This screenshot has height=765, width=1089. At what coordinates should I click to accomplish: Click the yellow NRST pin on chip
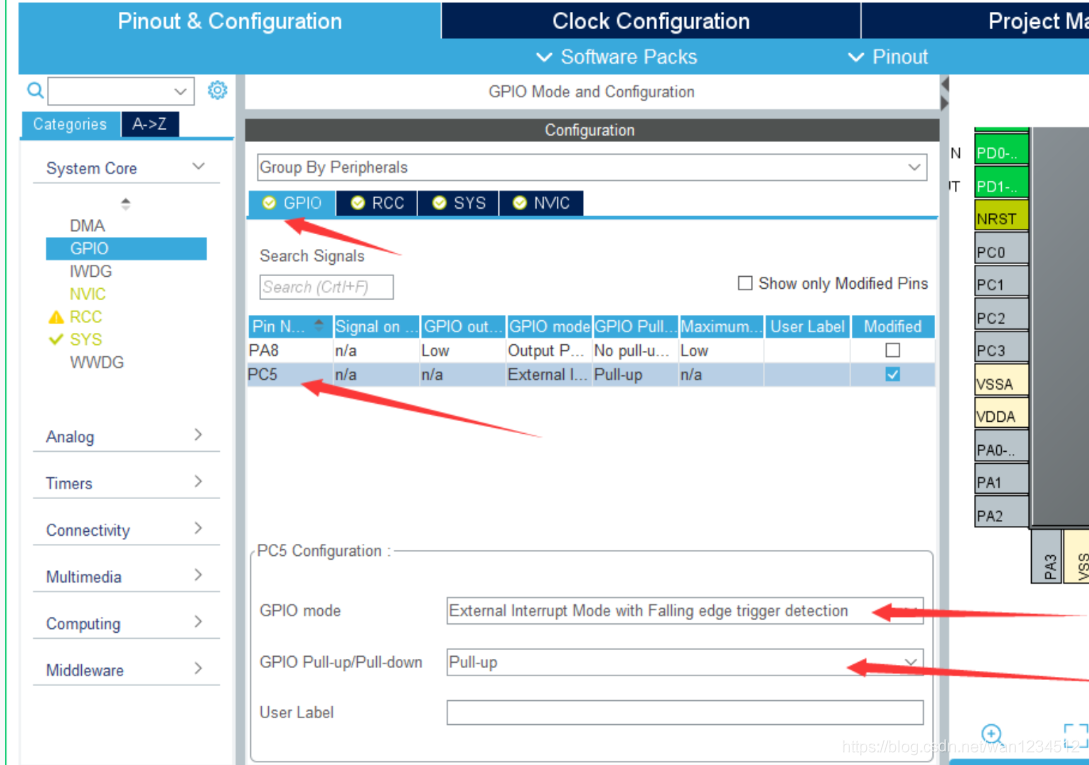[x=1001, y=218]
